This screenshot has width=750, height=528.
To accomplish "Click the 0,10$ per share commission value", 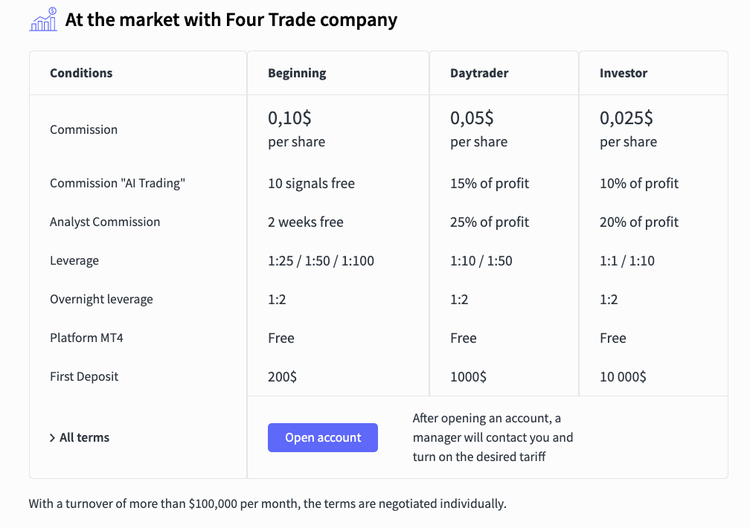I will point(296,129).
